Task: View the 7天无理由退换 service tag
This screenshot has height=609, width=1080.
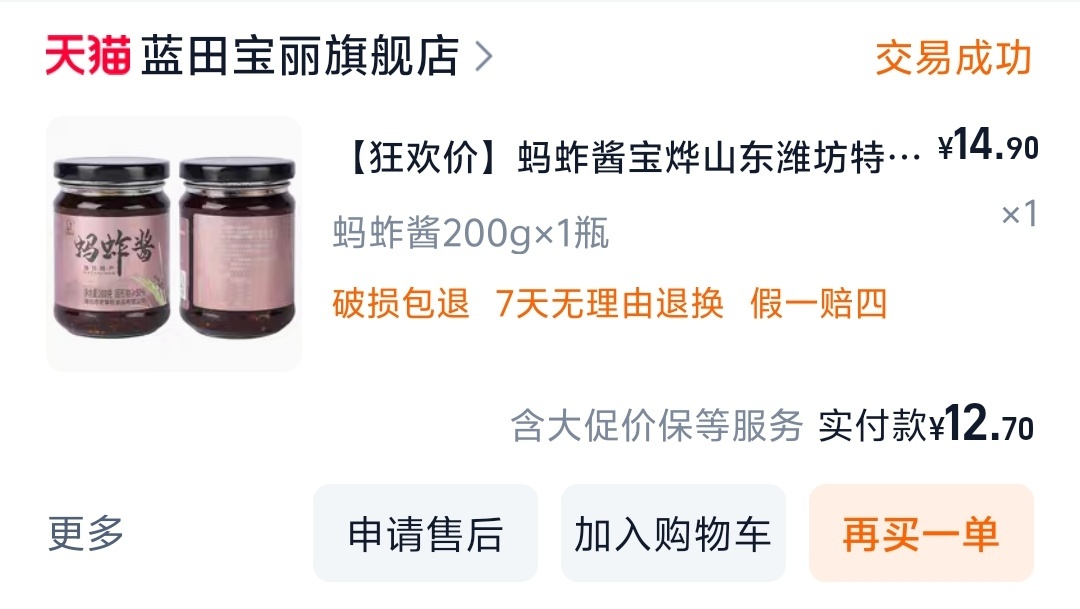Action: coord(610,304)
